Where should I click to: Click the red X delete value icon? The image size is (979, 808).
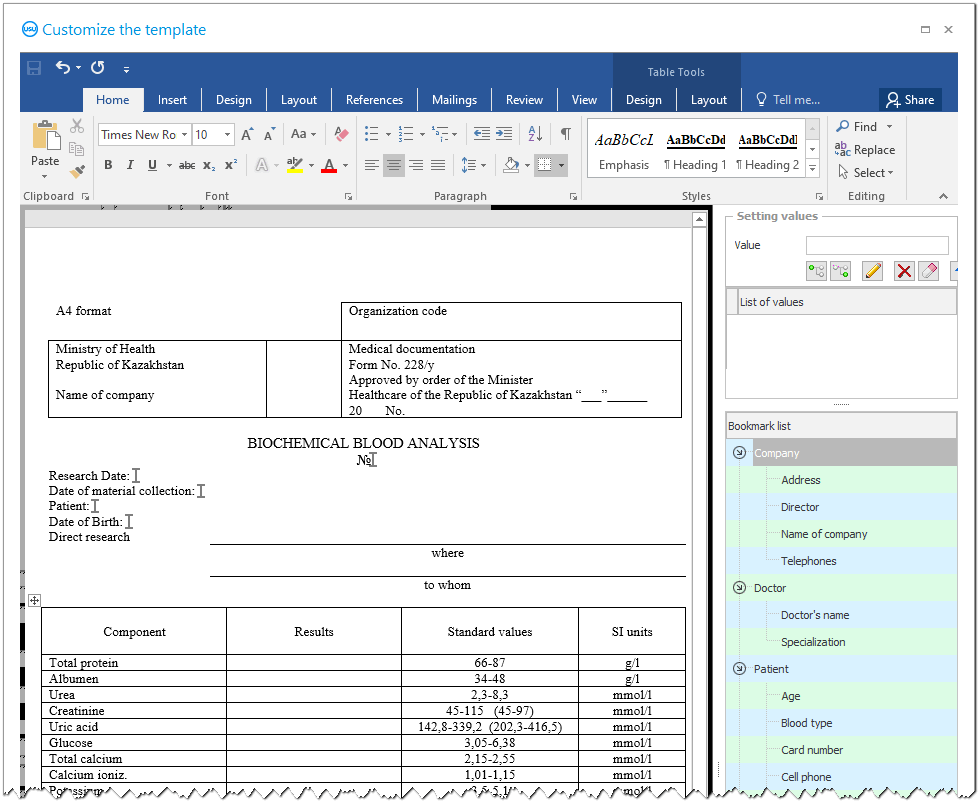point(904,271)
